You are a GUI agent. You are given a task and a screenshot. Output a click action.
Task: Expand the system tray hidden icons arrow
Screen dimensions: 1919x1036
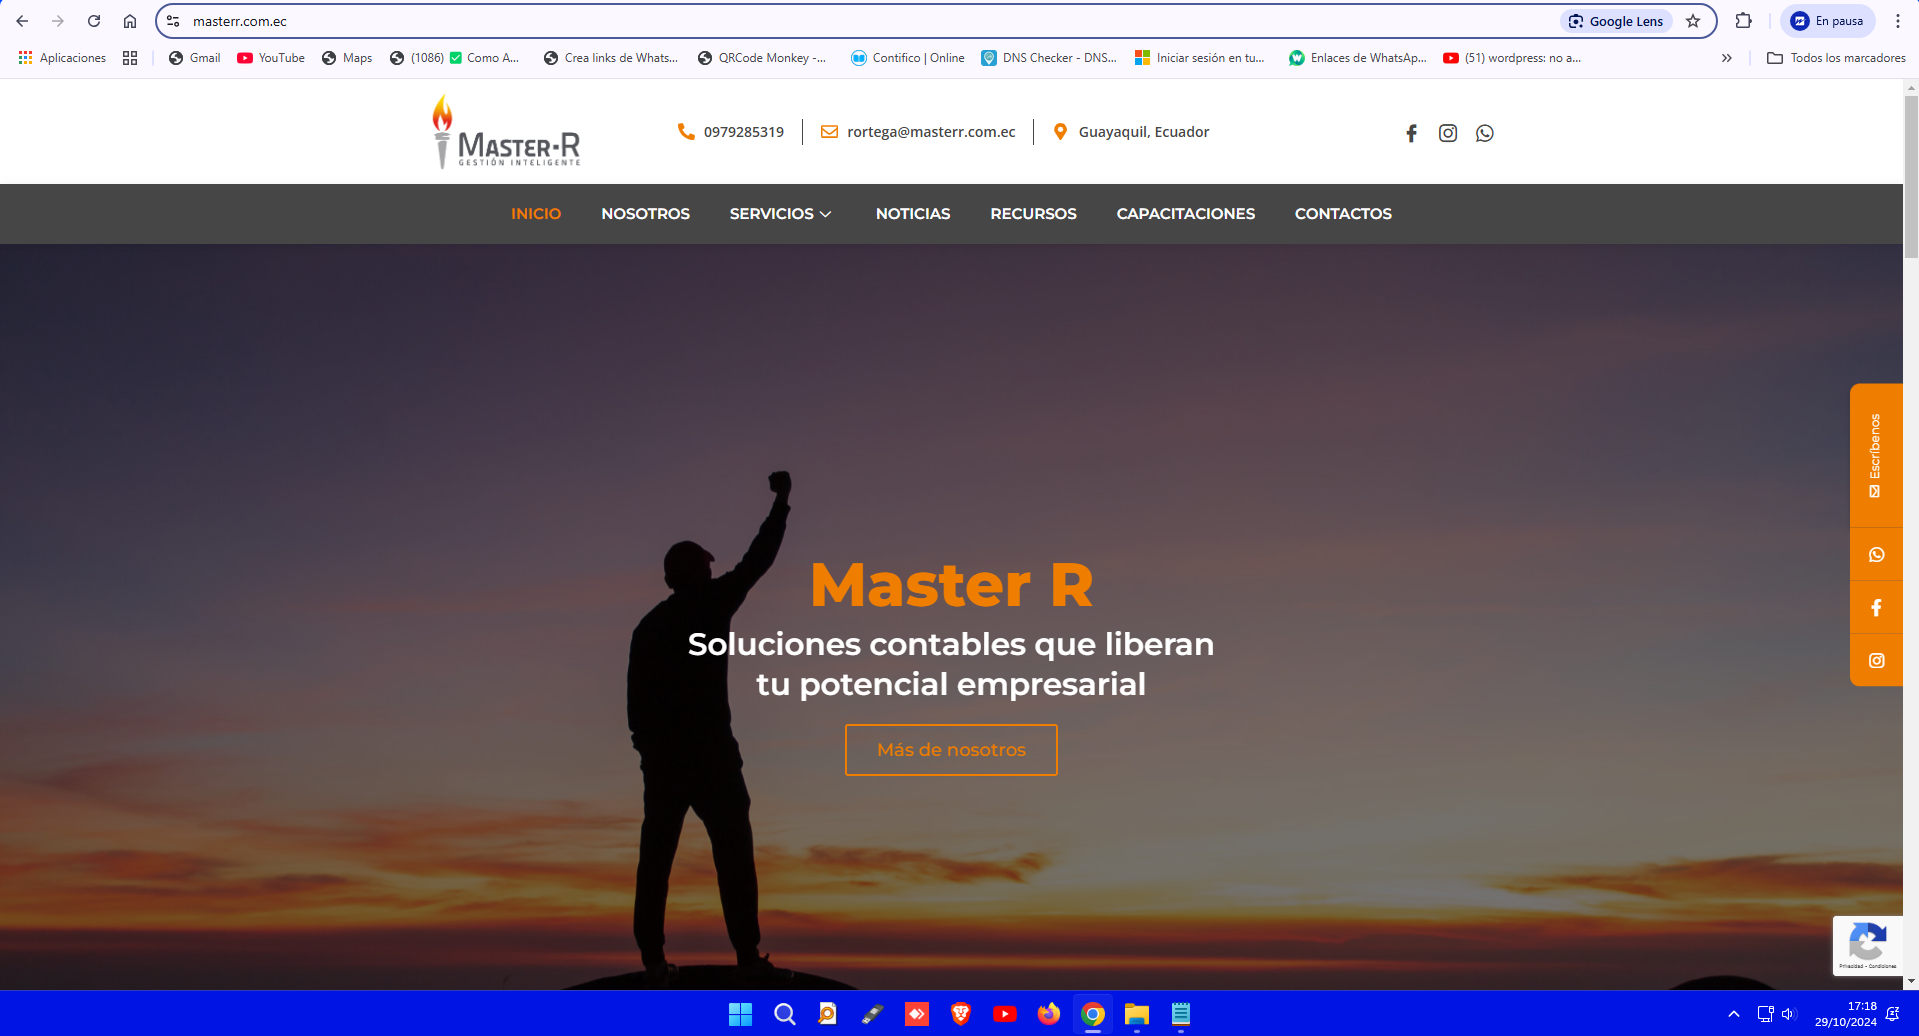click(1733, 1014)
